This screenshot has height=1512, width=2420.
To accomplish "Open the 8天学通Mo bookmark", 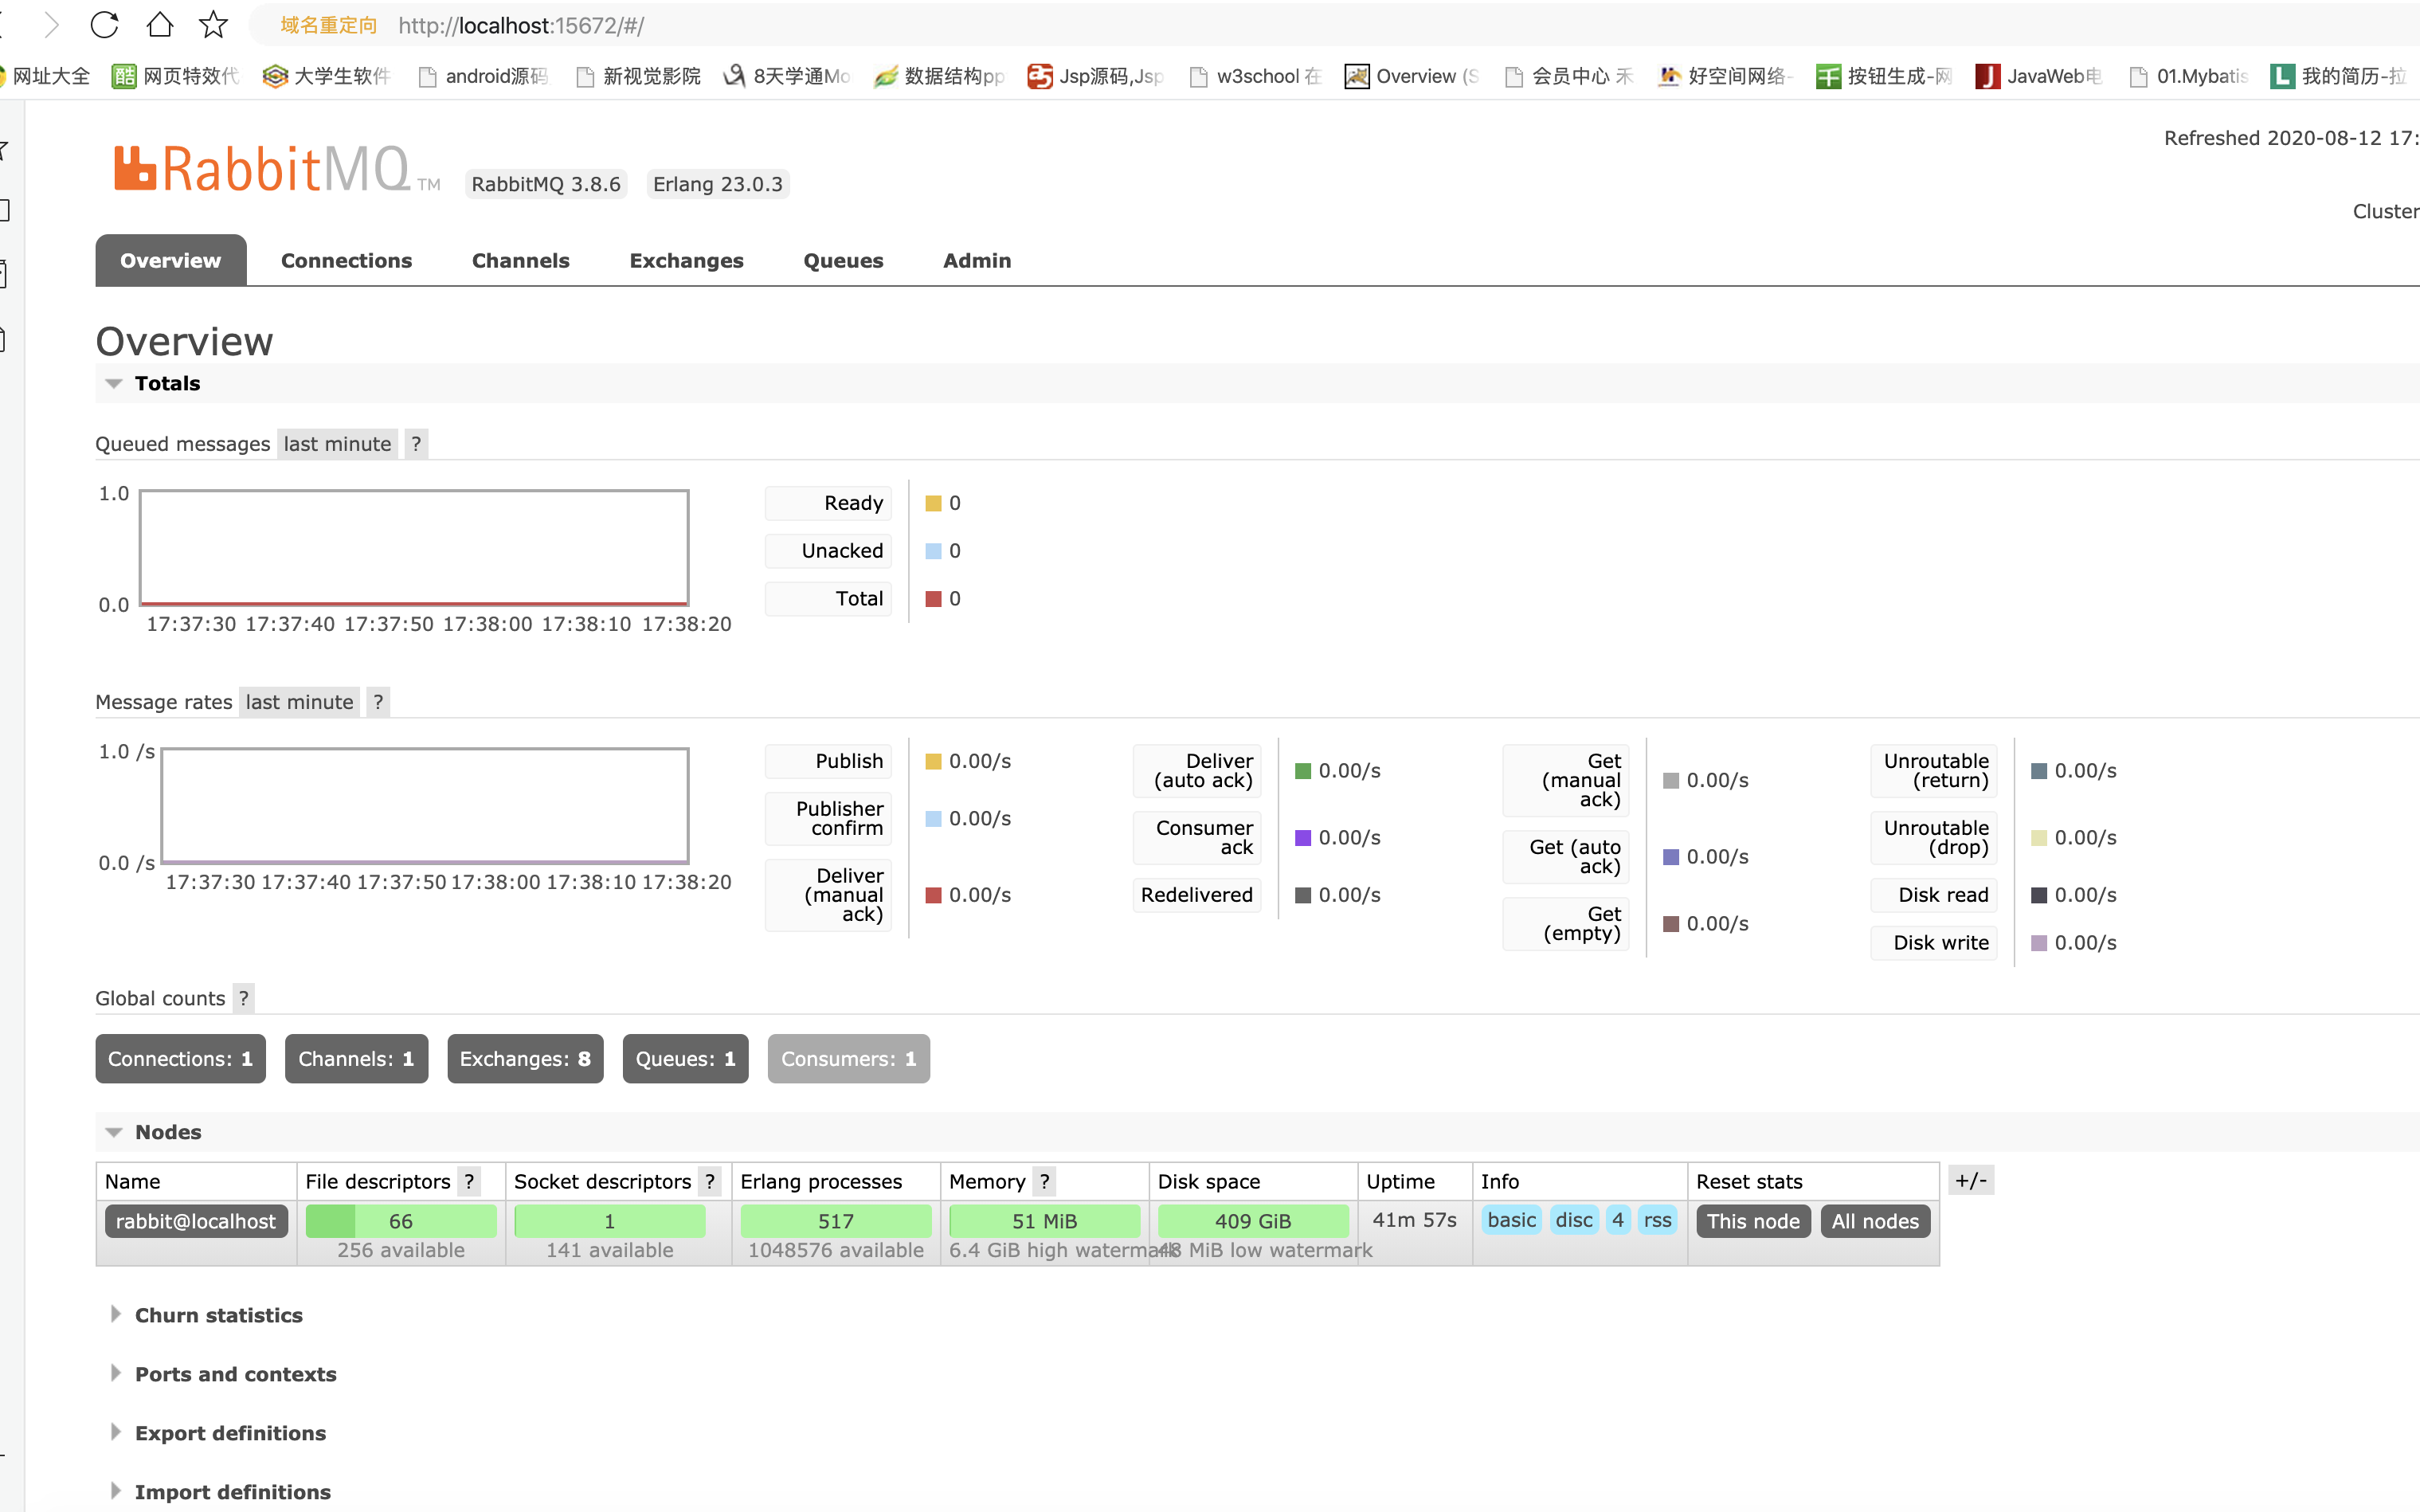I will pos(786,76).
